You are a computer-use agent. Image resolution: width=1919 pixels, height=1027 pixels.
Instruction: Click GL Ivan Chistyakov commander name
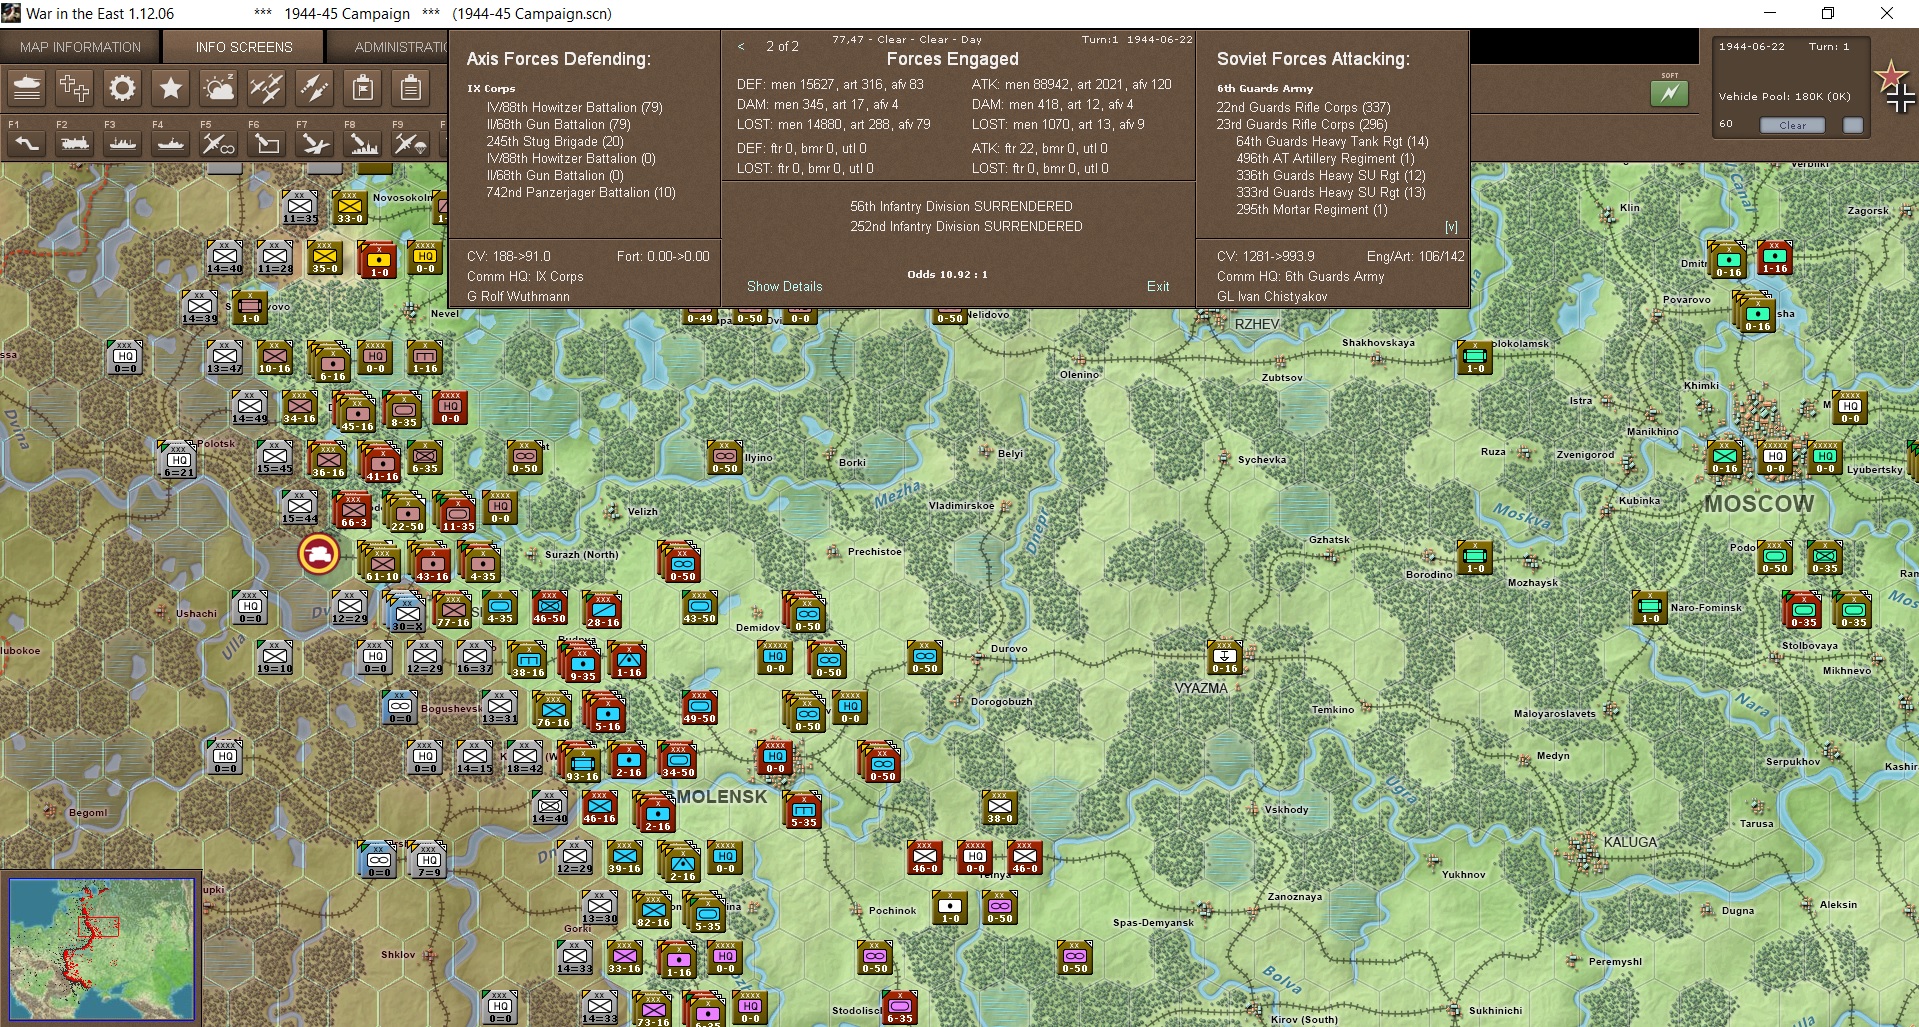(x=1272, y=296)
